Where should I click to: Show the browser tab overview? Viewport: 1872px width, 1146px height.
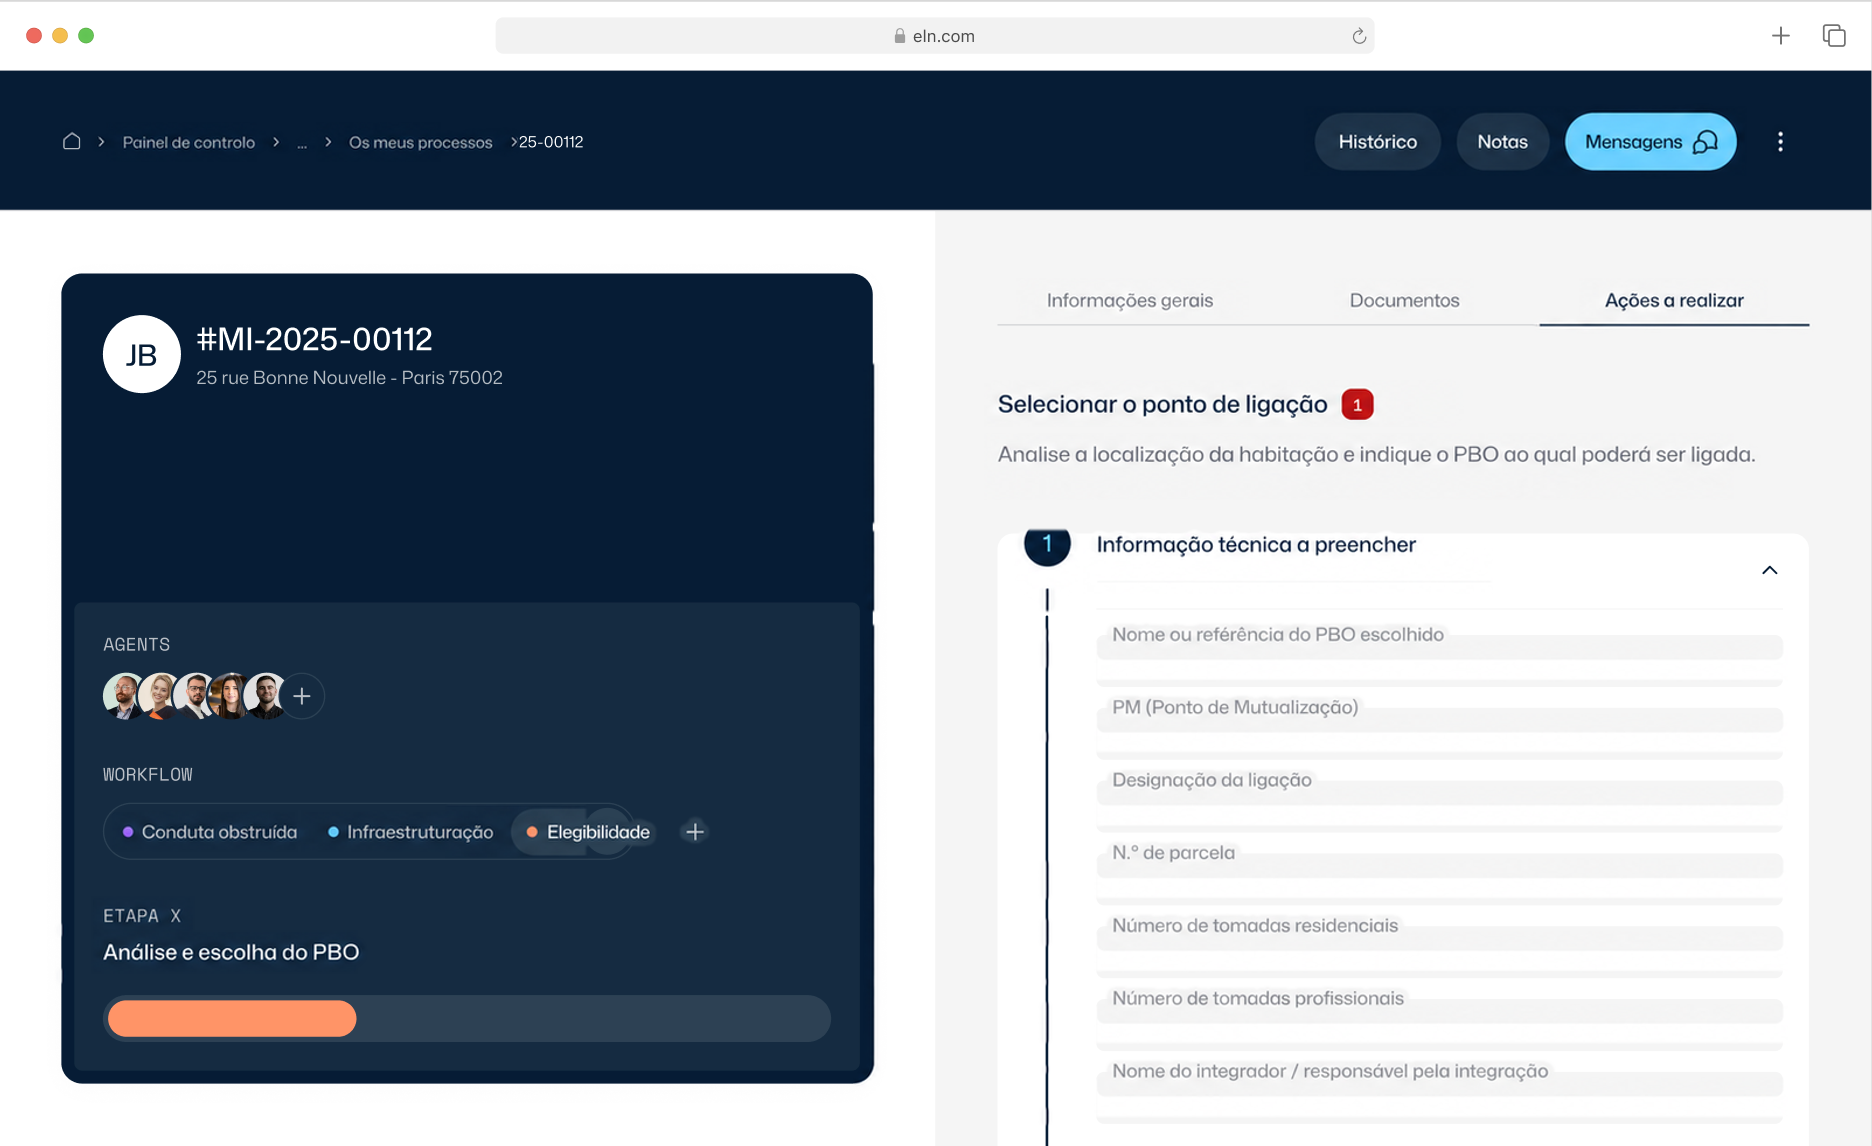(x=1834, y=36)
